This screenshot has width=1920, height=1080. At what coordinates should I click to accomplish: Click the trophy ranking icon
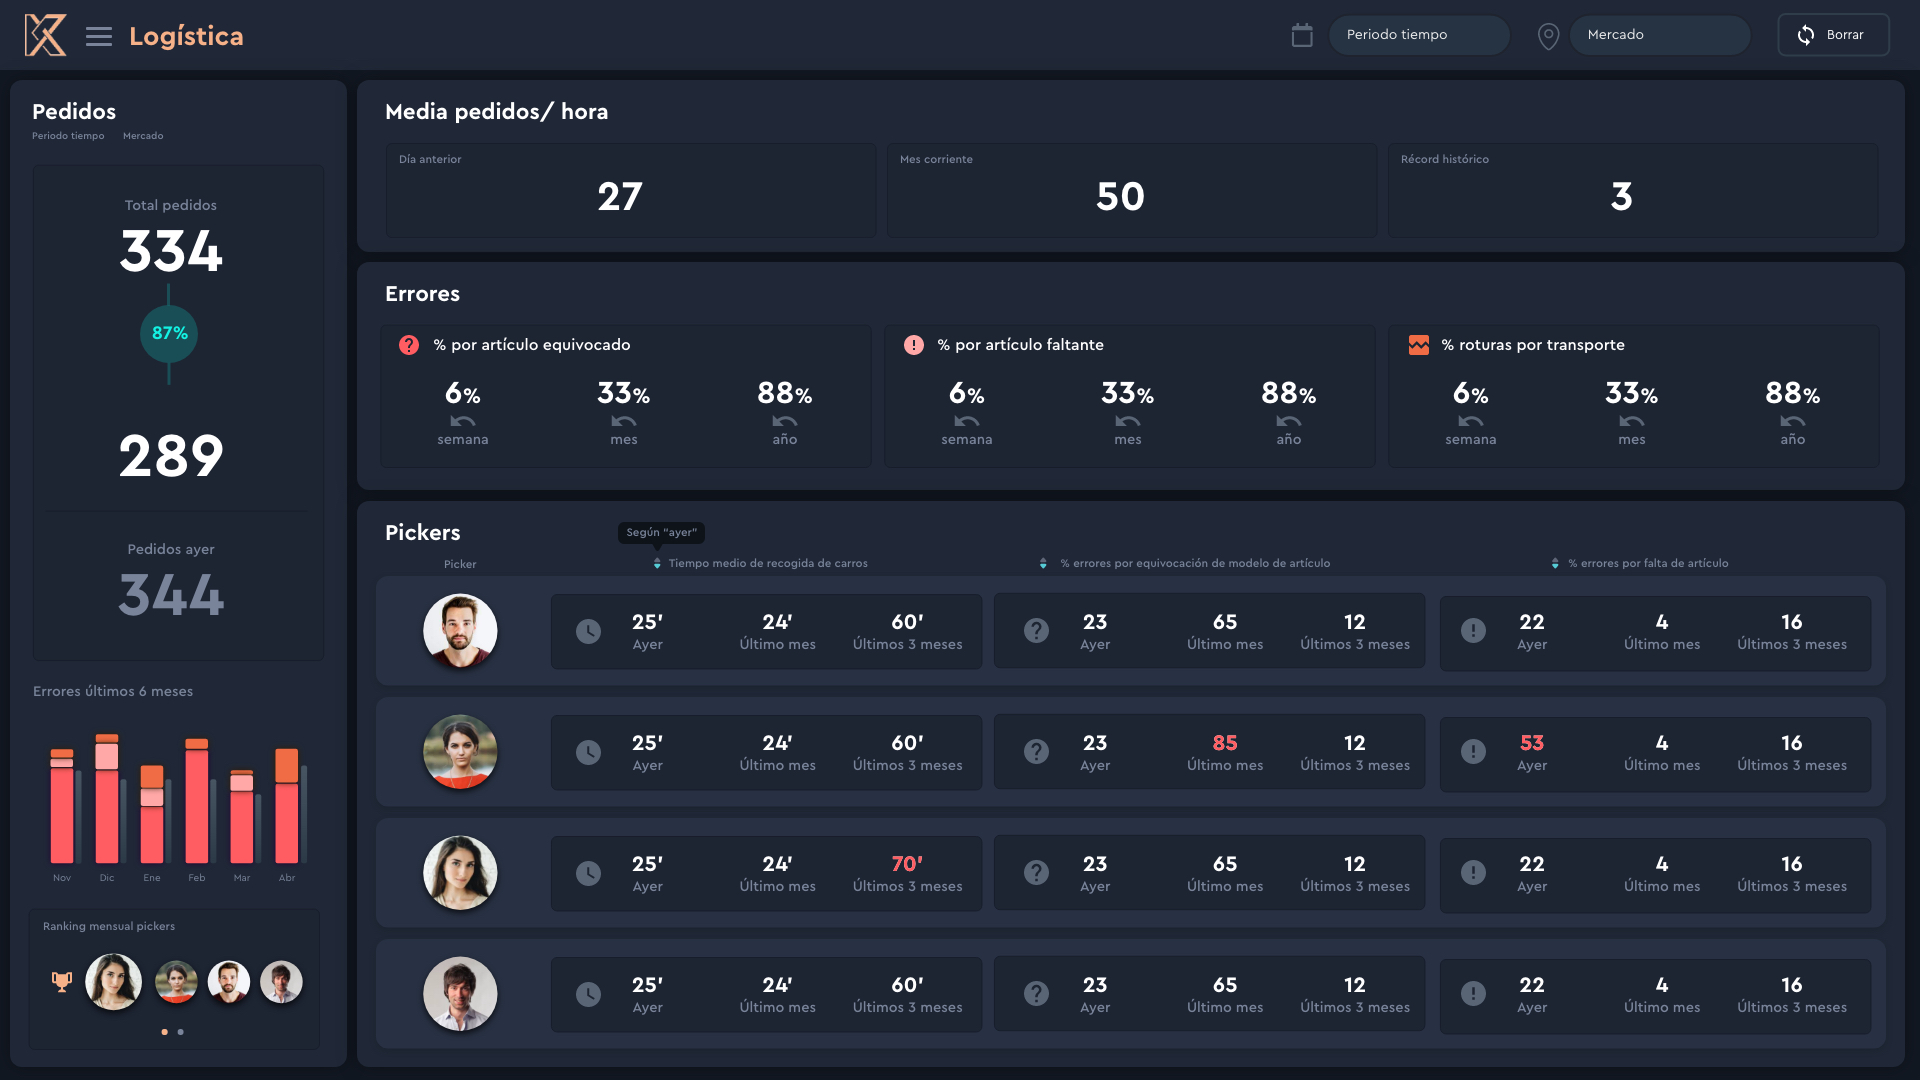coord(62,982)
